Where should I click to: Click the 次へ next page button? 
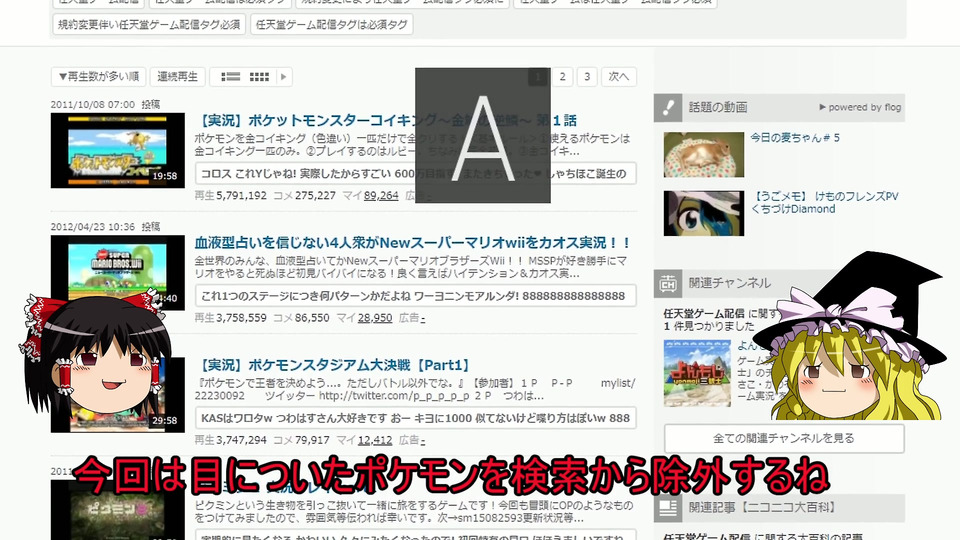coord(619,77)
